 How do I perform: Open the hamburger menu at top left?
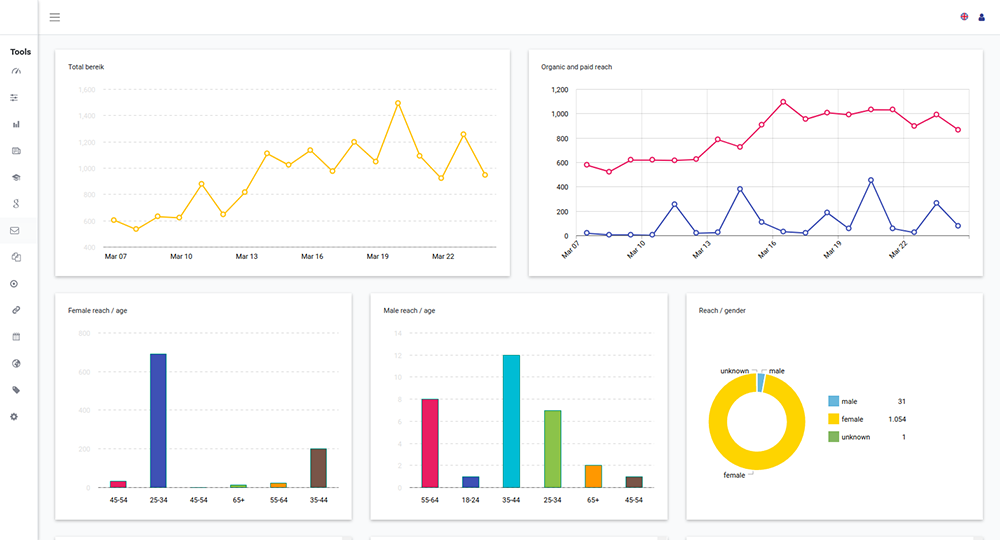click(x=54, y=17)
